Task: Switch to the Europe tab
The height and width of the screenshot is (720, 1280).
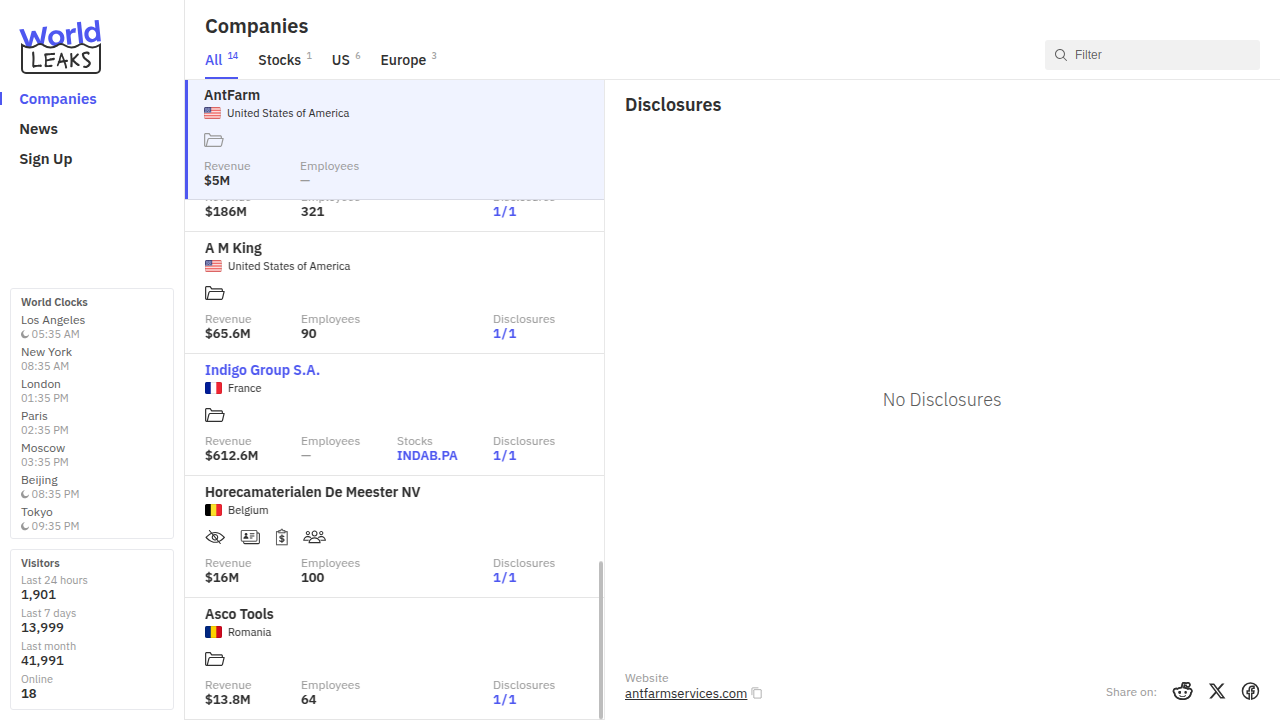Action: coord(408,60)
